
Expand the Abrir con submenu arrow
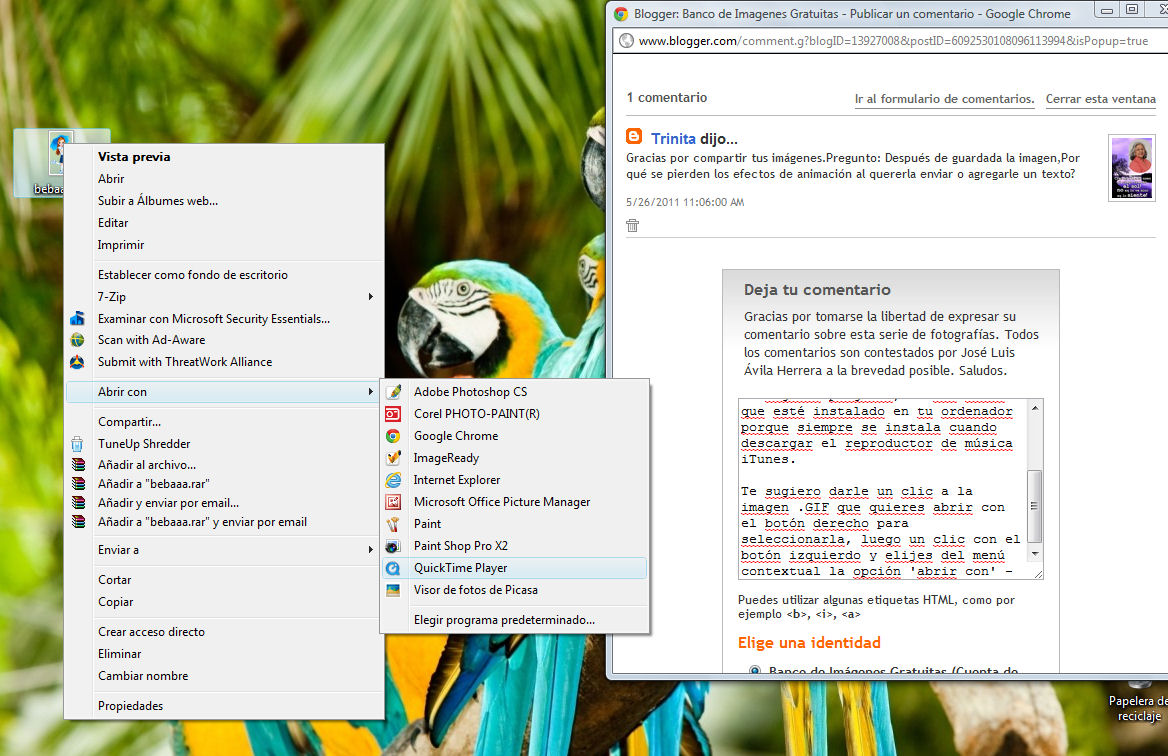click(x=370, y=392)
